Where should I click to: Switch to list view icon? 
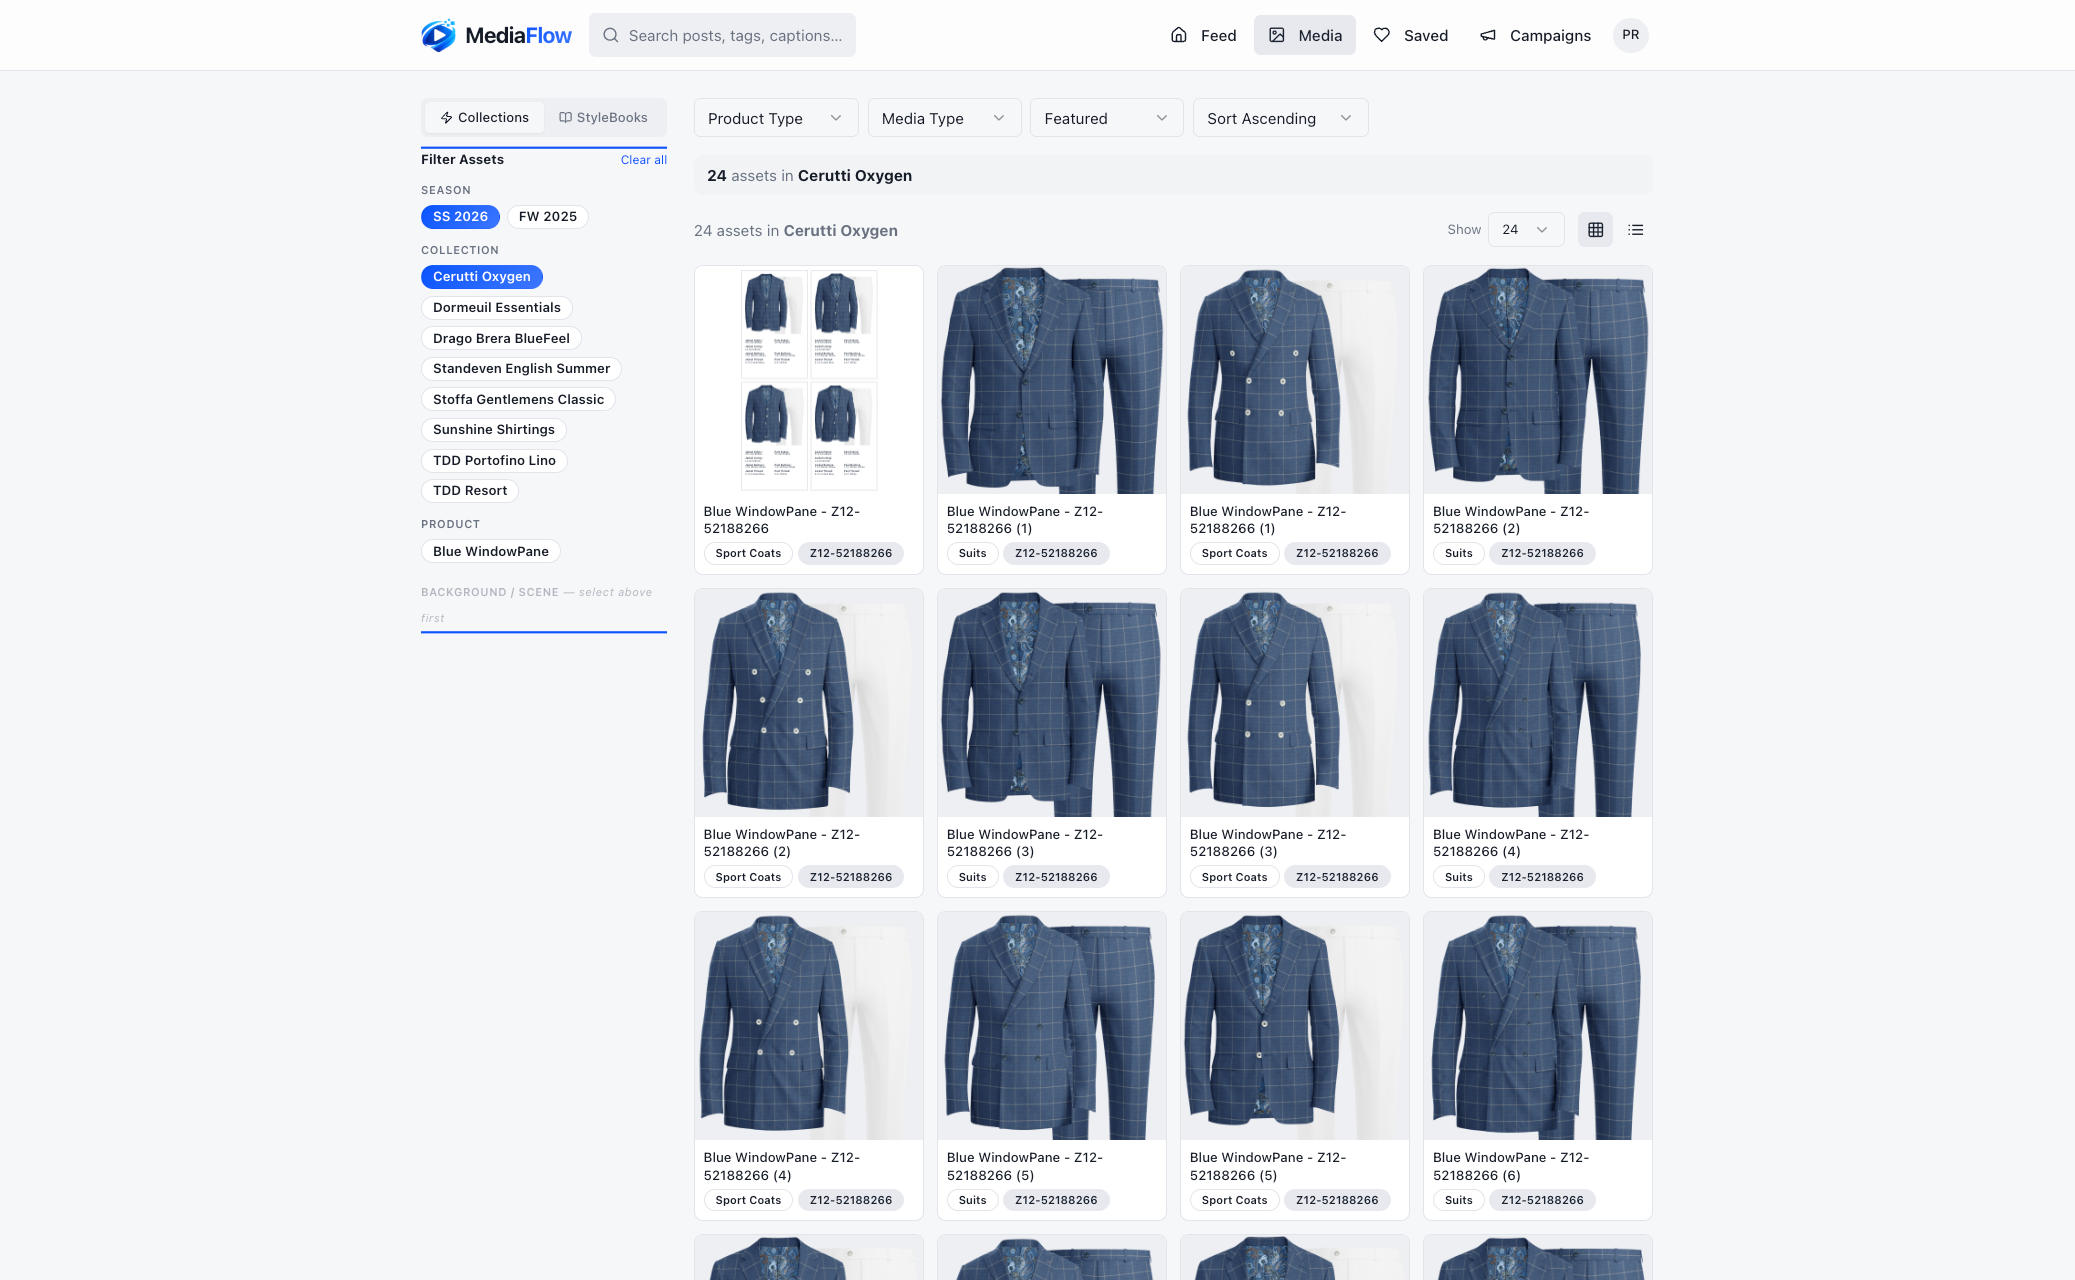click(1636, 230)
